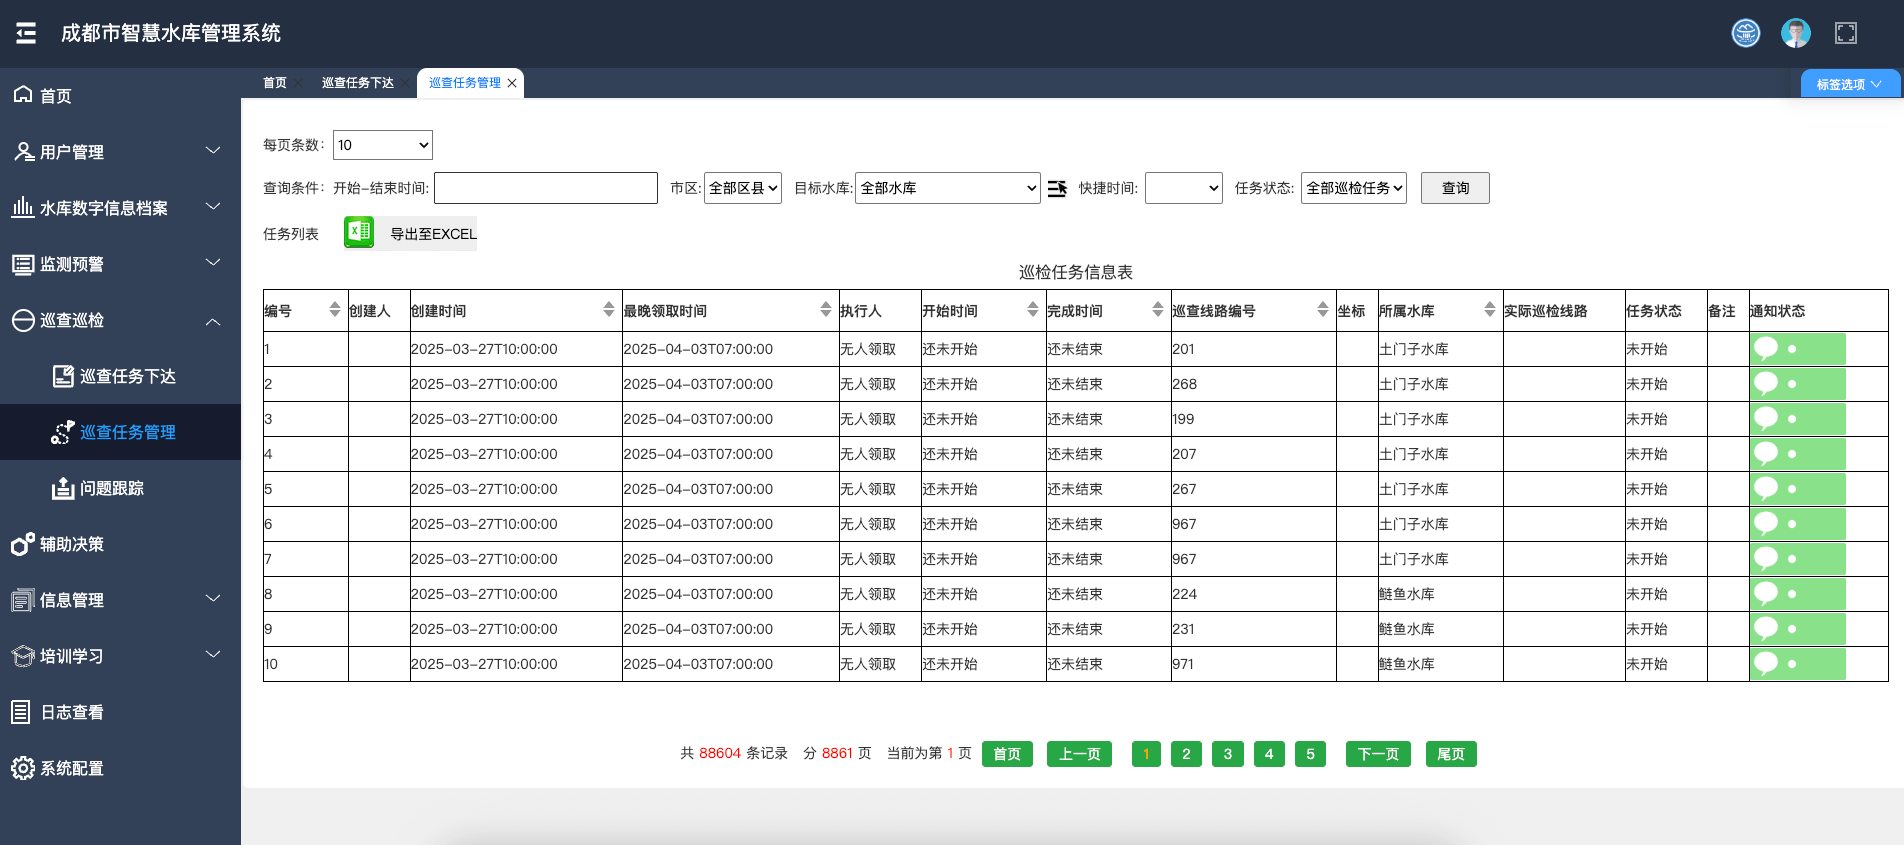Sort by 所属水库 column arrows
The image size is (1904, 845).
[x=1490, y=310]
